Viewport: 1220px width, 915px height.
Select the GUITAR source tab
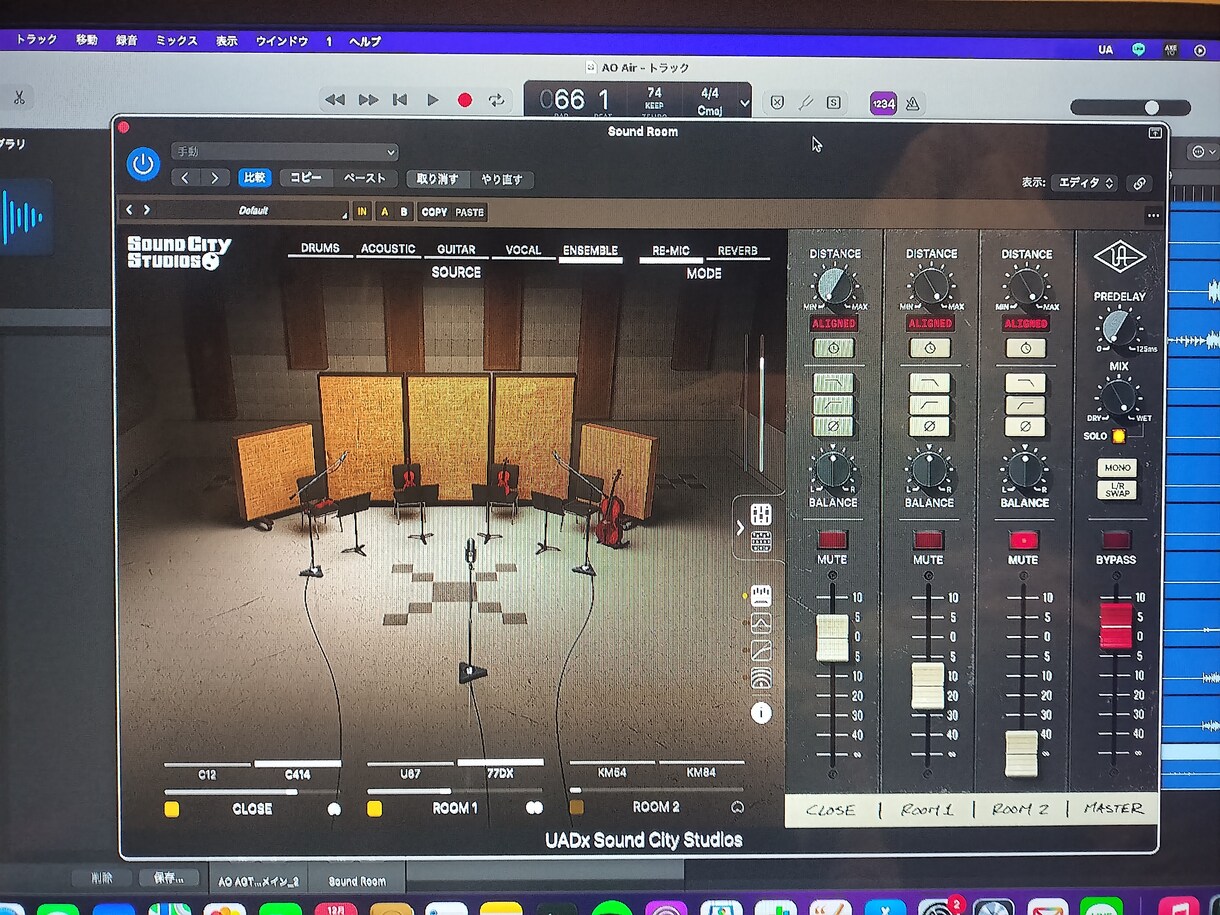456,250
